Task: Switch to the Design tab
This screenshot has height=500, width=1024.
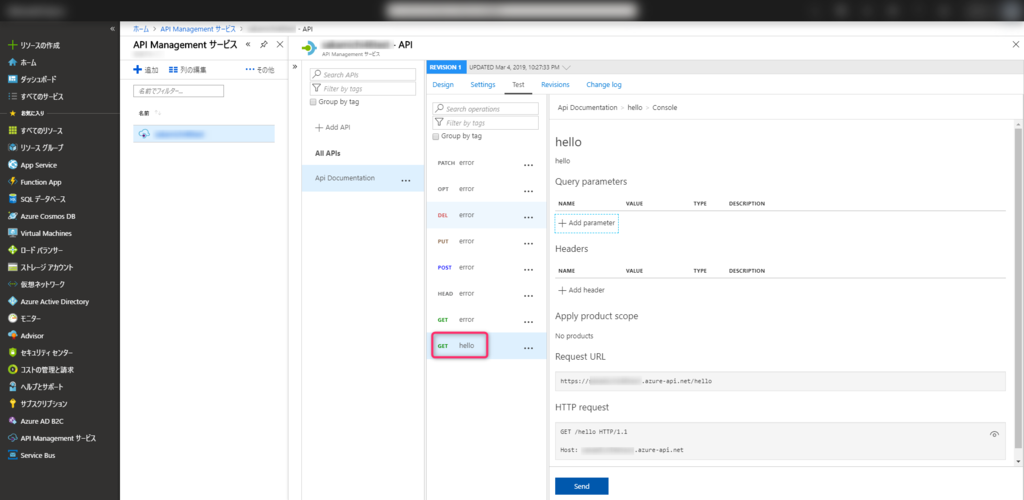Action: (443, 85)
